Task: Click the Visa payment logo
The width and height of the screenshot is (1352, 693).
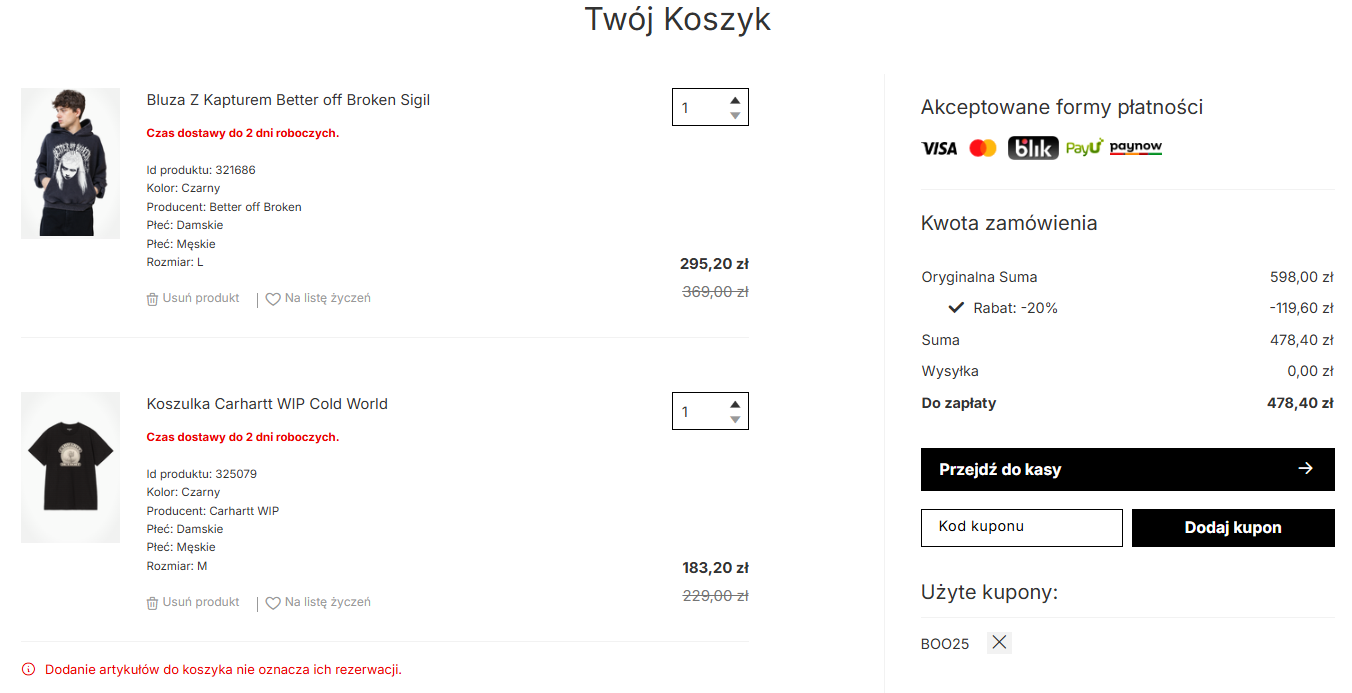Action: pos(939,148)
